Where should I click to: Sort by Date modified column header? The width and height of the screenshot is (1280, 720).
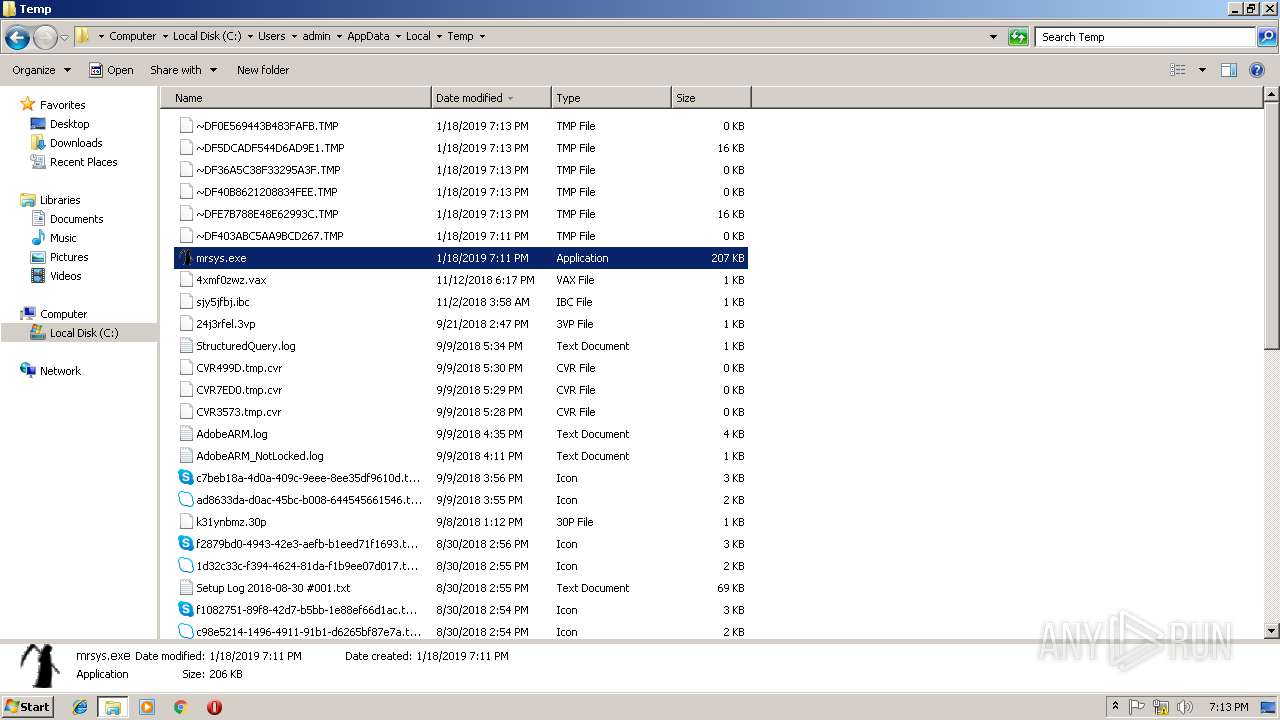tap(491, 98)
